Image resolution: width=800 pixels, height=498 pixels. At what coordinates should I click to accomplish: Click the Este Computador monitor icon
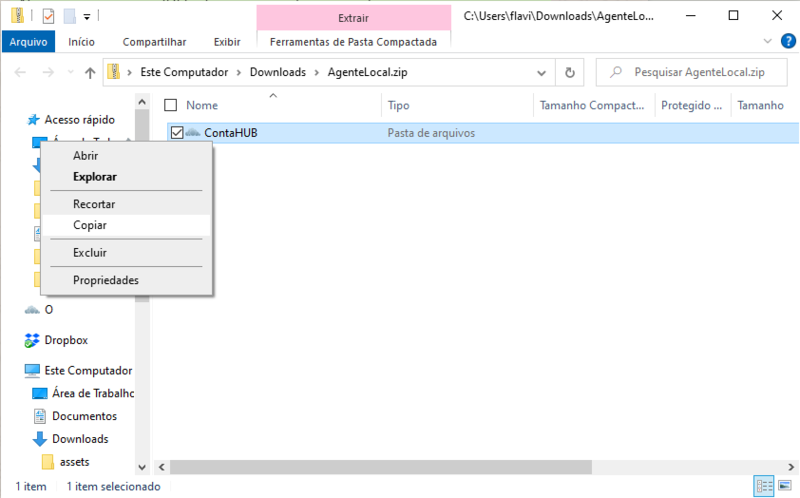(x=32, y=370)
